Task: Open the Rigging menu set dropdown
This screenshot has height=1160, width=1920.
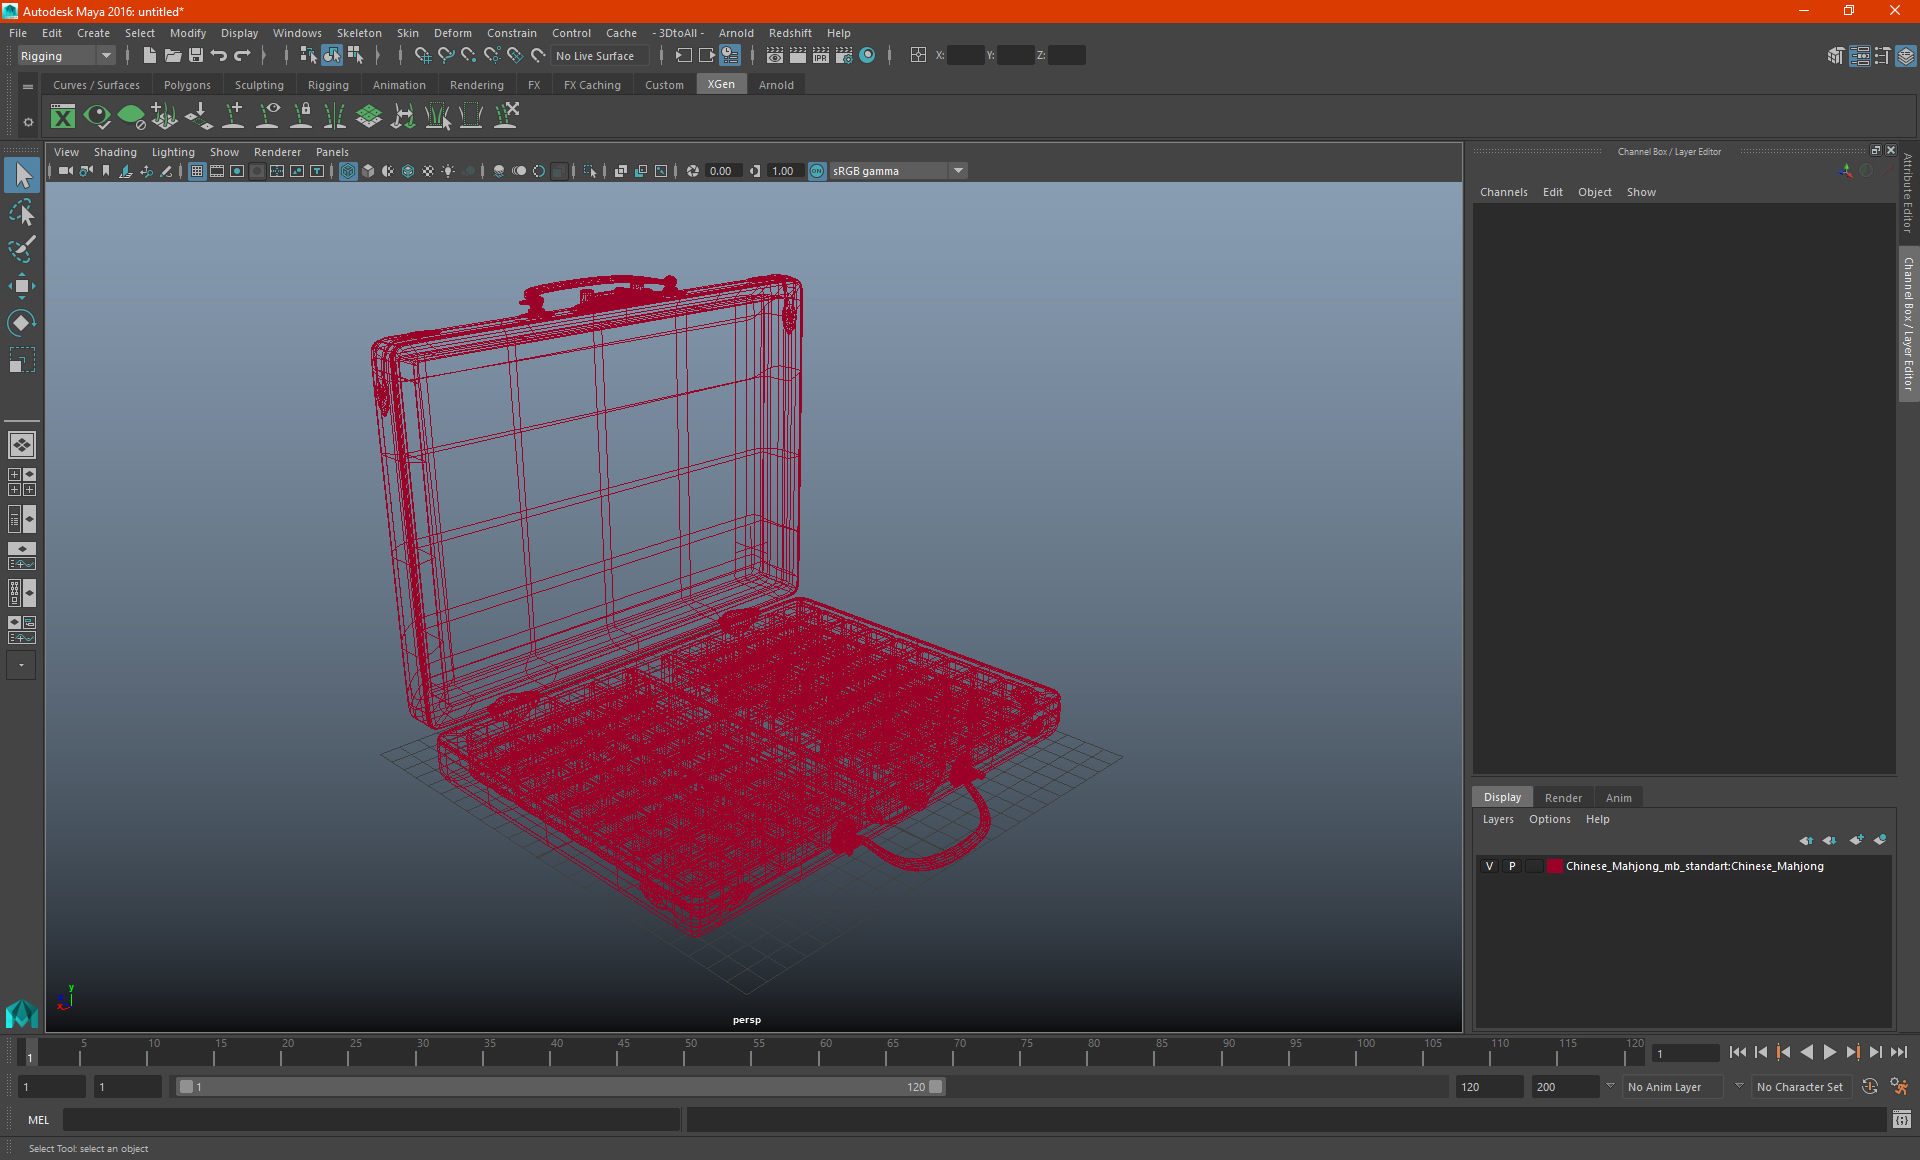Action: tap(66, 56)
